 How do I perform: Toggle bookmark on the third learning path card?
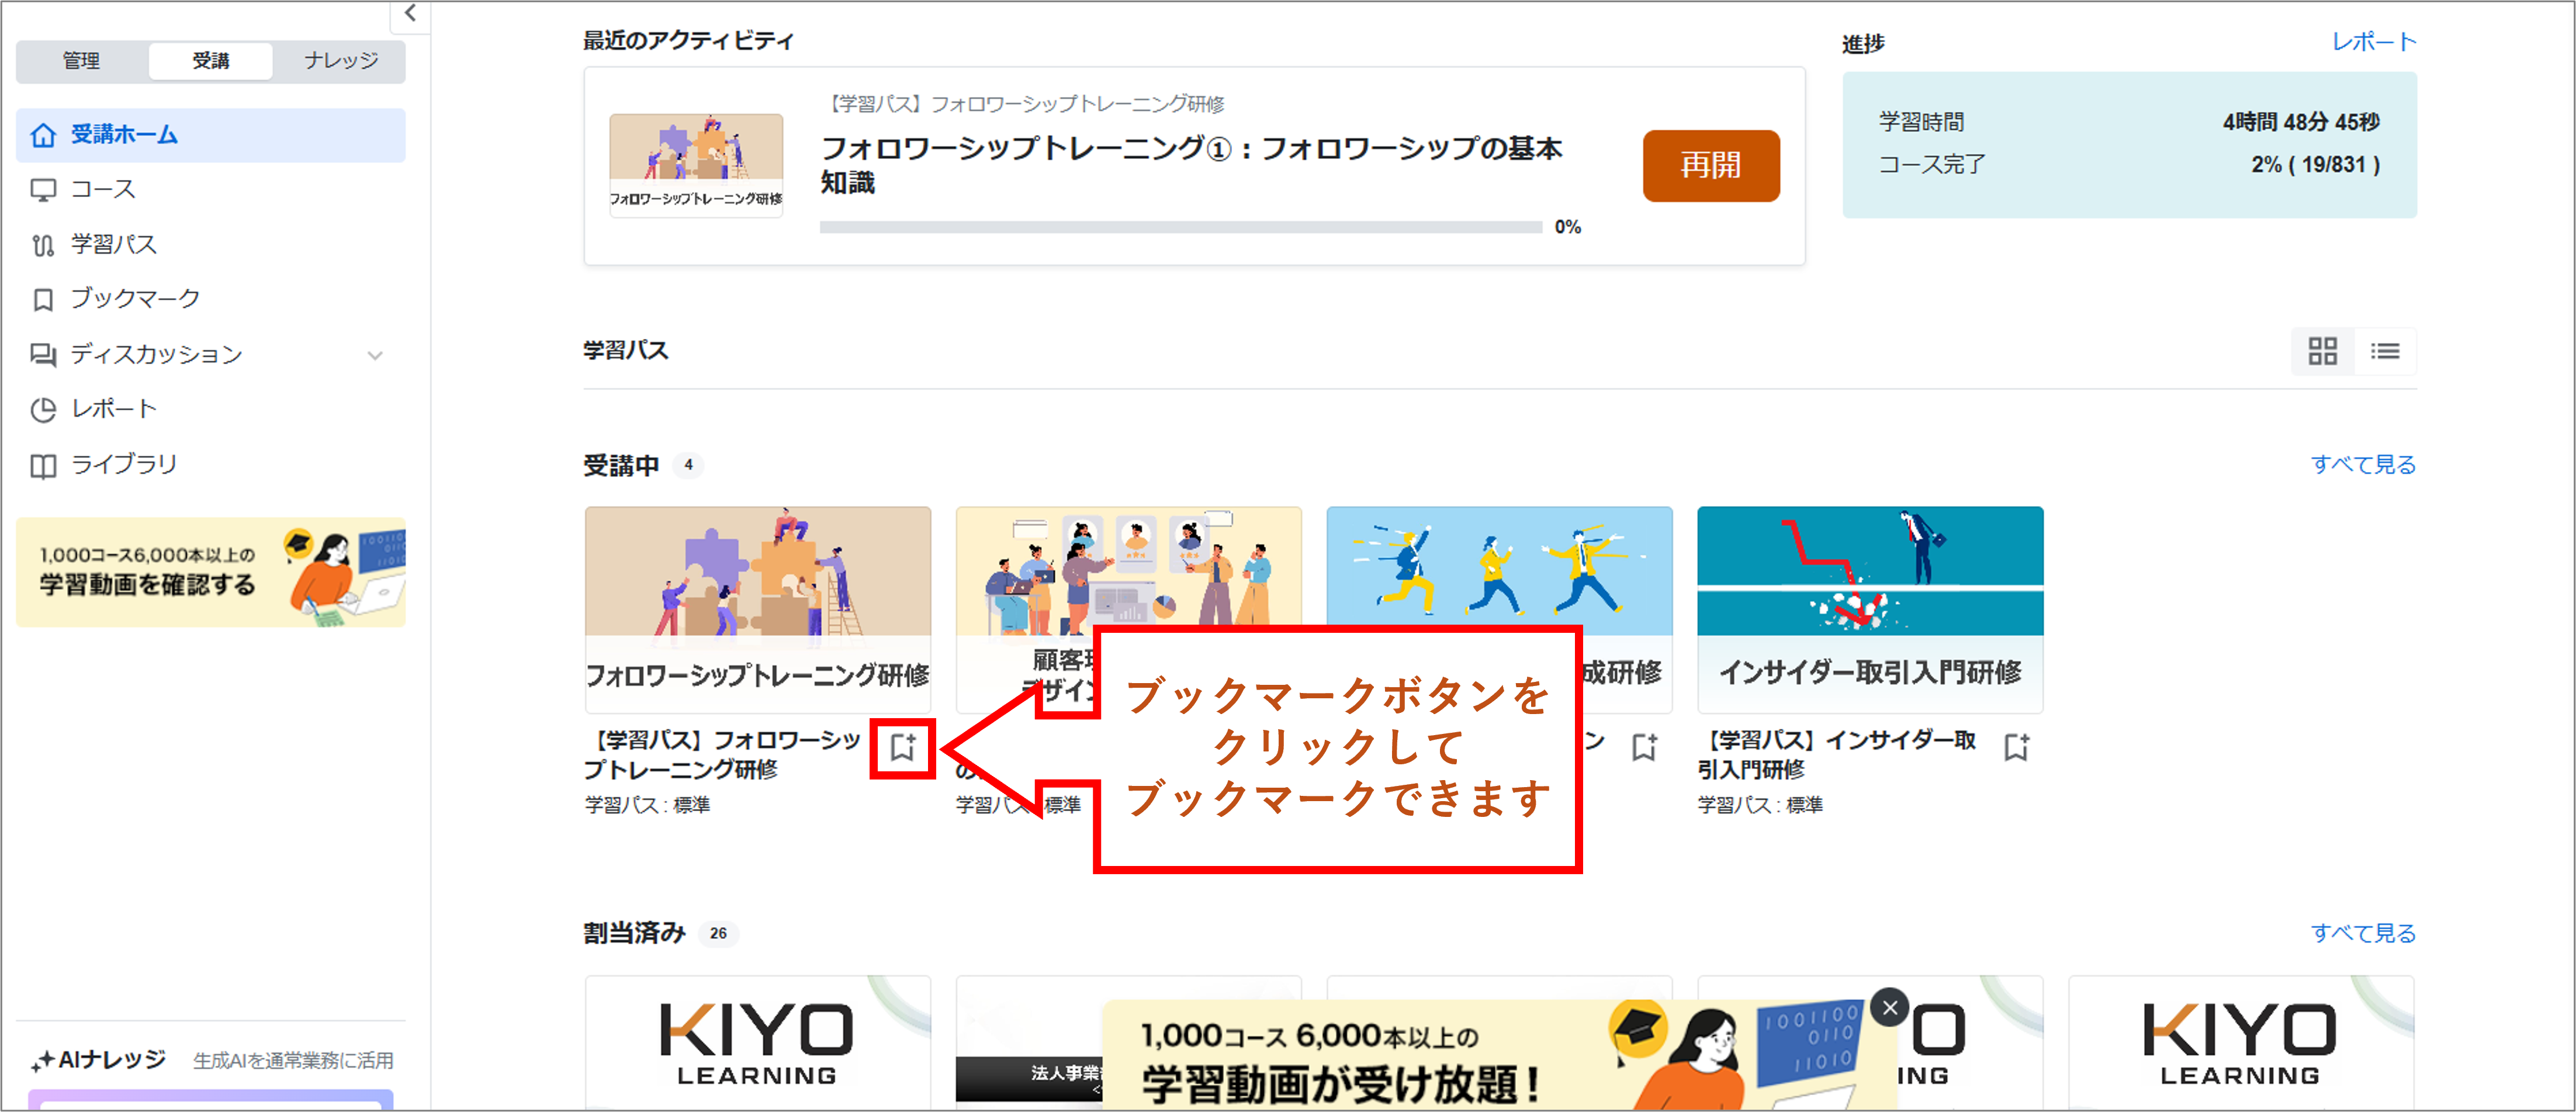(1644, 747)
